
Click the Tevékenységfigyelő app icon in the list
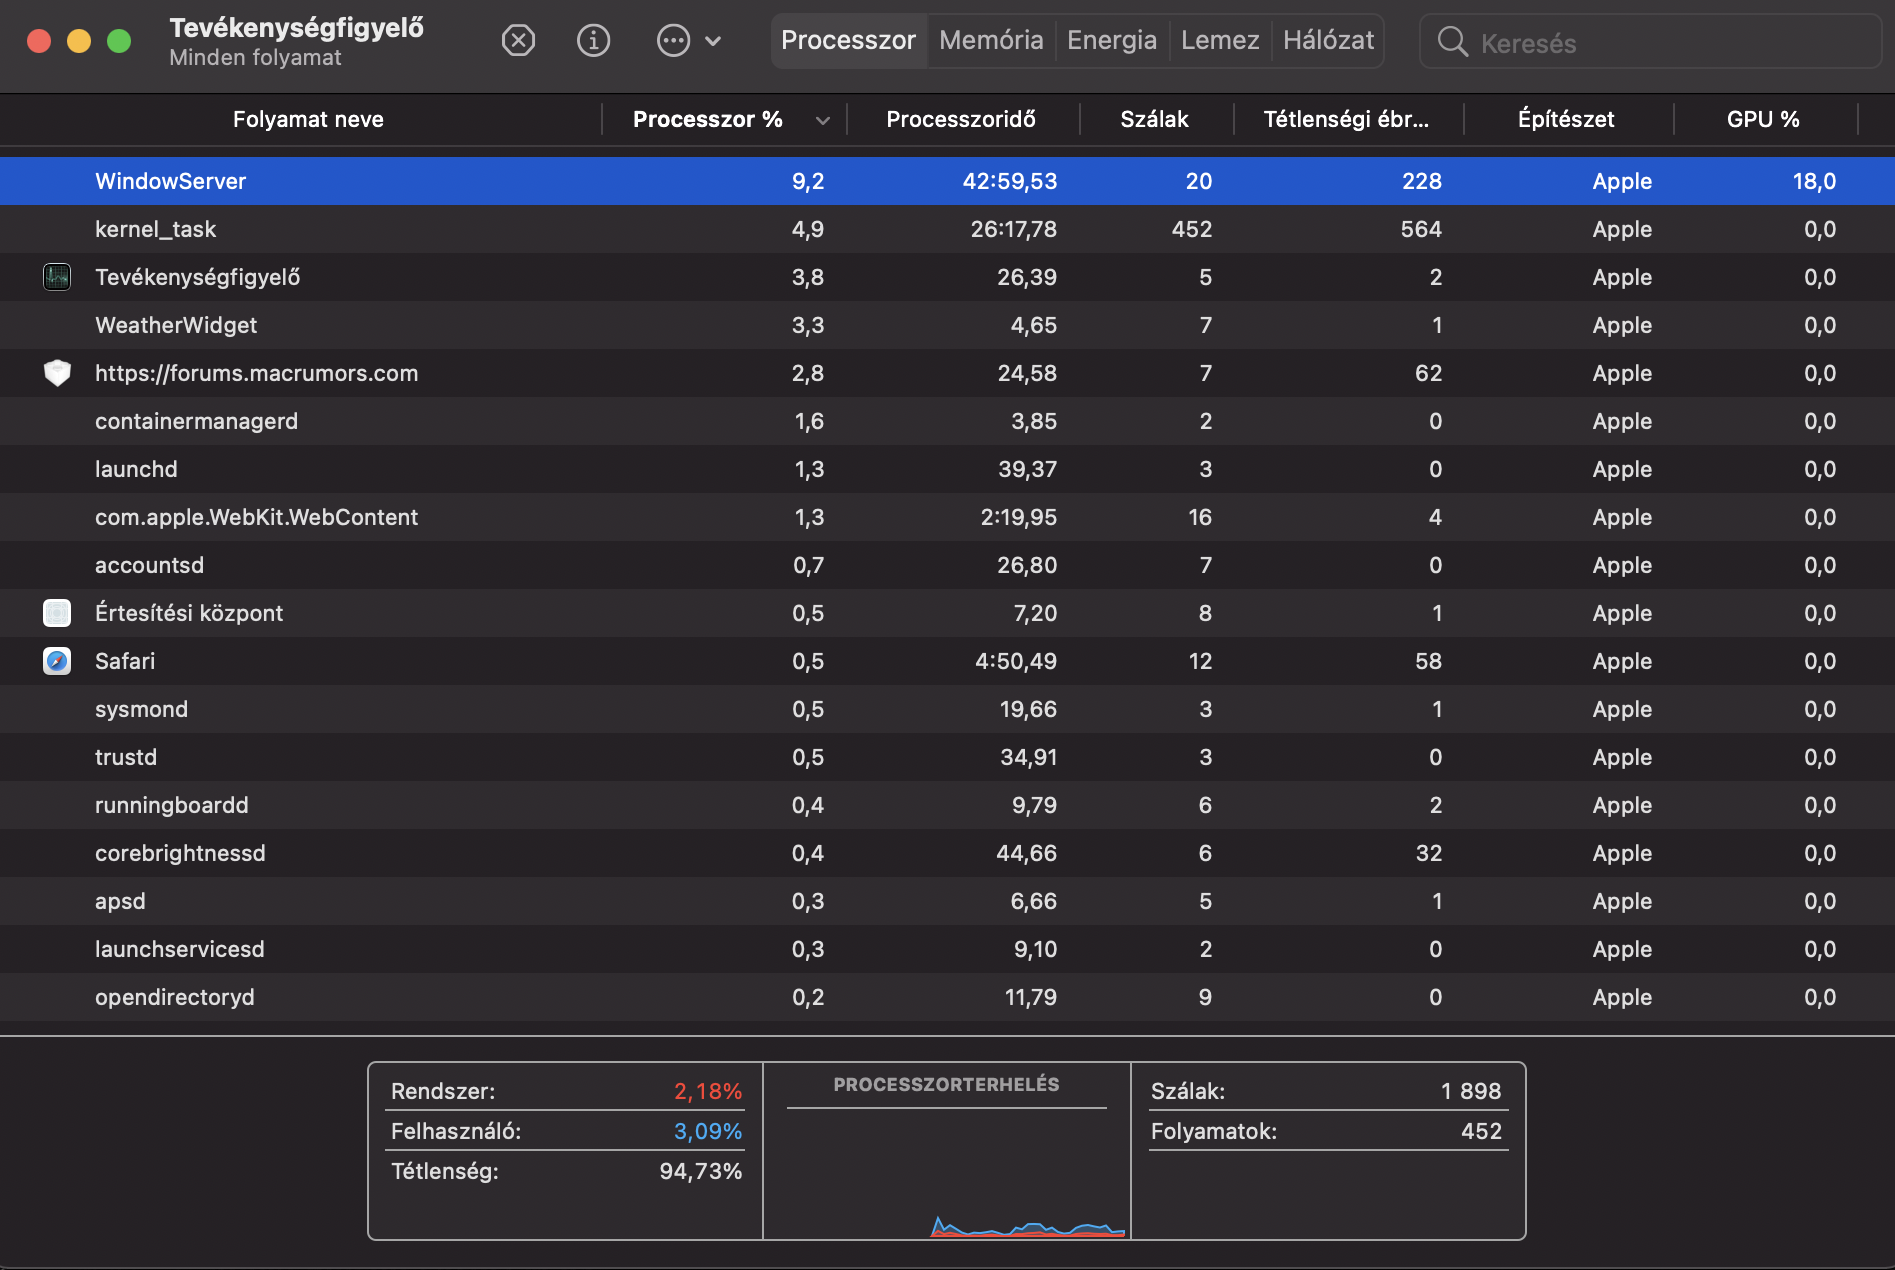57,277
